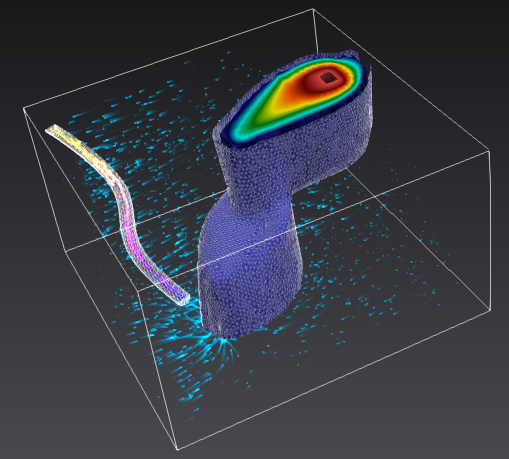509x459 pixels.
Task: Select the far left bounding box corner
Action: point(24,108)
